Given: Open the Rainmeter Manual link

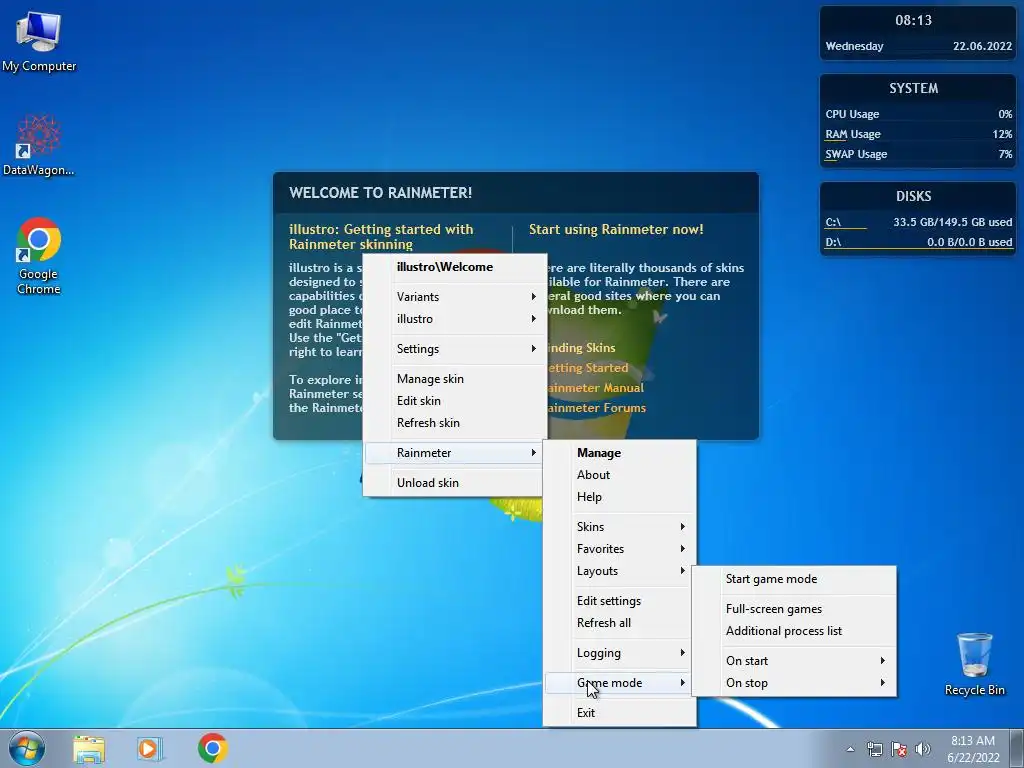Looking at the screenshot, I should (595, 388).
